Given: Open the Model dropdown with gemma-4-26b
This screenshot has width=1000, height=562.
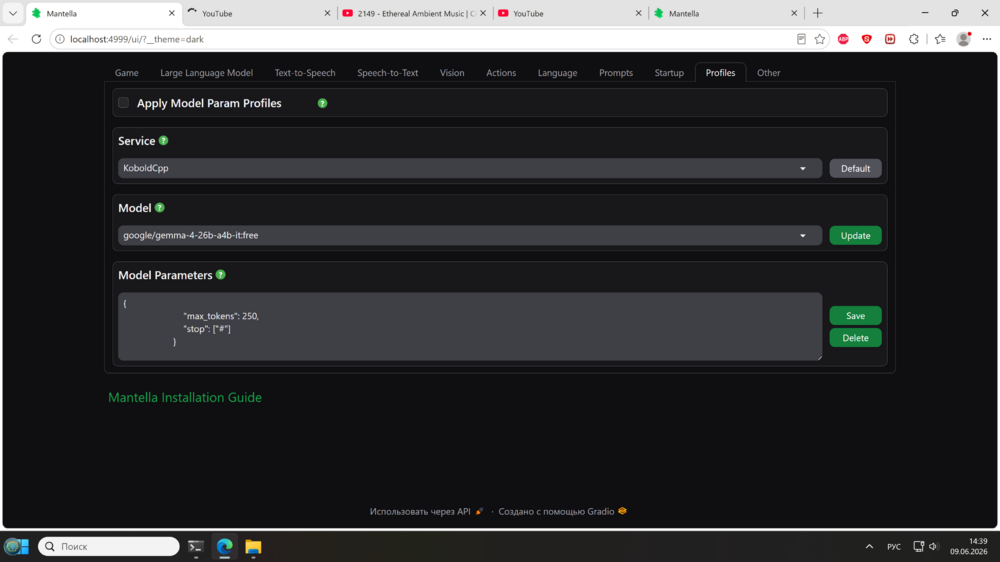Looking at the screenshot, I should click(x=470, y=235).
